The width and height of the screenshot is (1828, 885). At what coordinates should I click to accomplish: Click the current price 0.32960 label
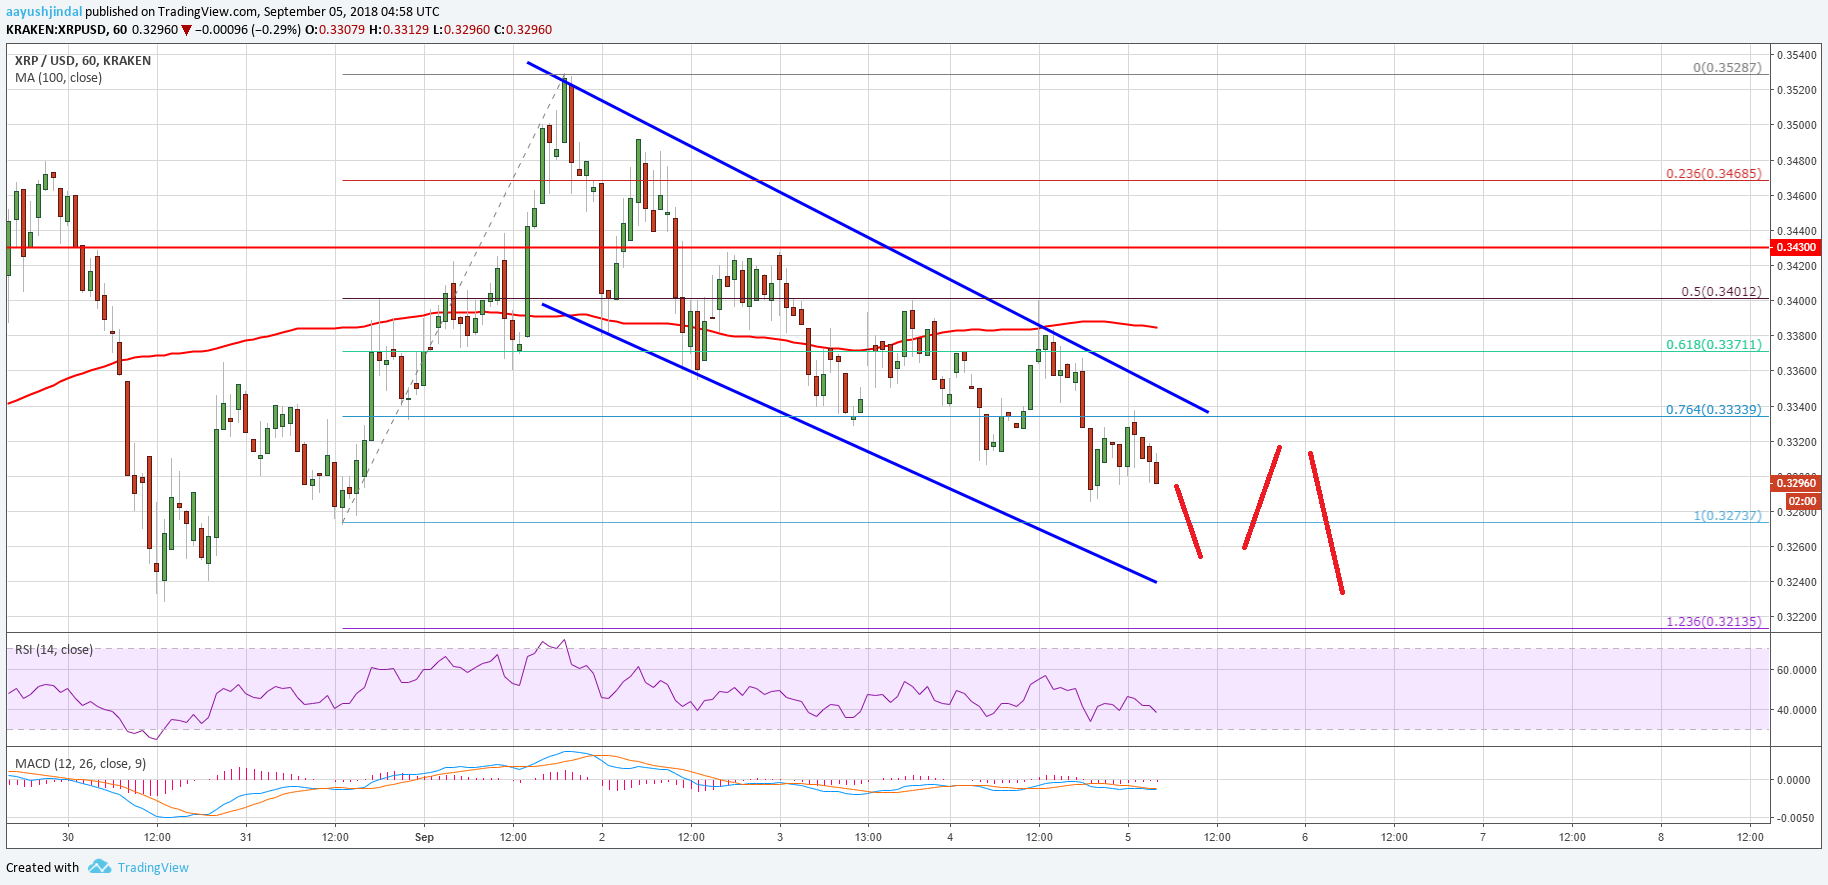click(x=1797, y=483)
